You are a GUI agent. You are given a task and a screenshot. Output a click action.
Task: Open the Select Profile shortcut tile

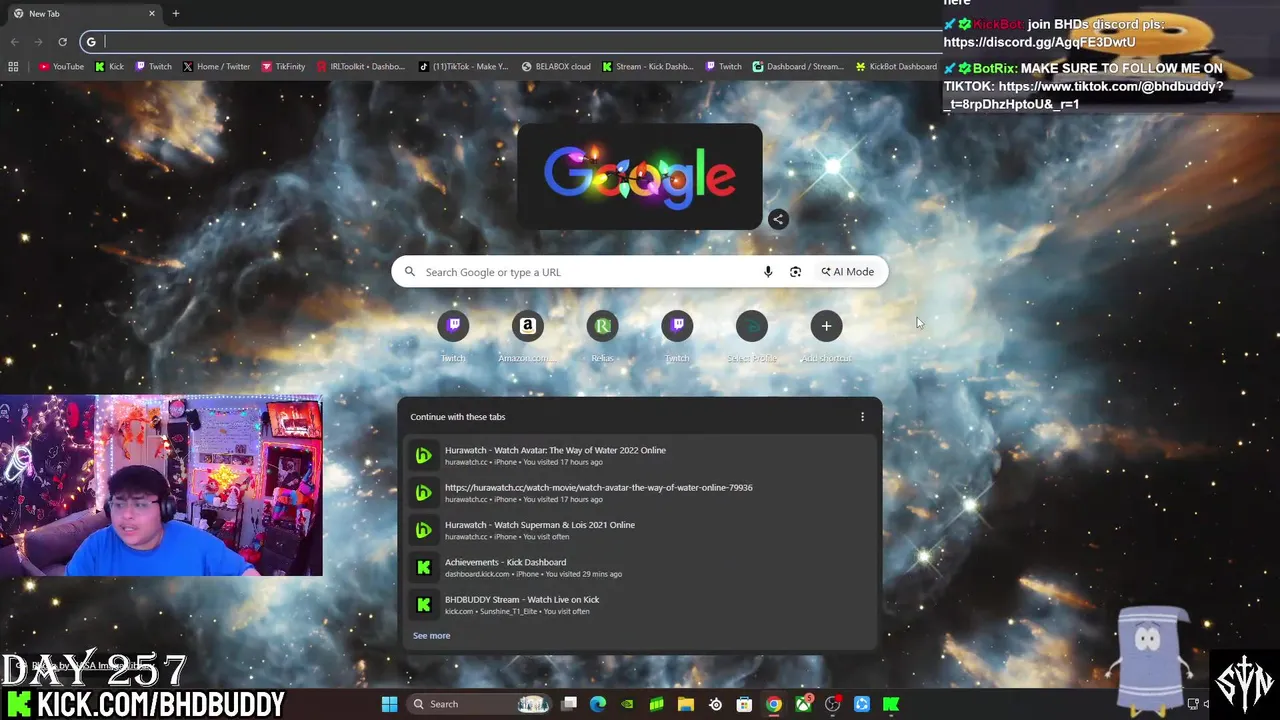(752, 334)
